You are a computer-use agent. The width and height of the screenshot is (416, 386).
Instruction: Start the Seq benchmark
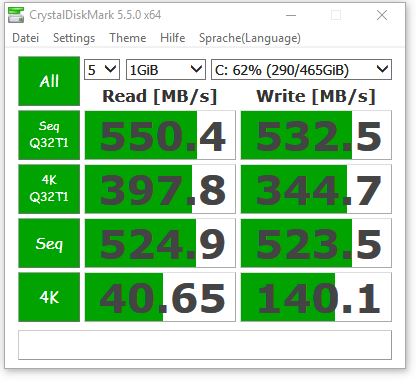[x=49, y=243]
